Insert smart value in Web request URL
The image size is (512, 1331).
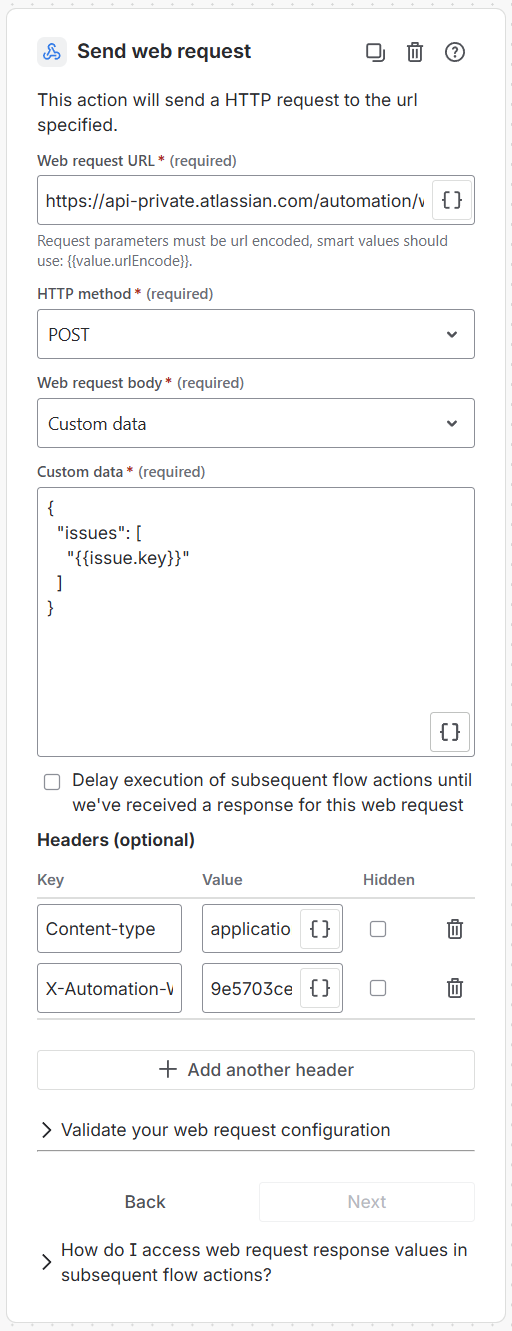(452, 200)
